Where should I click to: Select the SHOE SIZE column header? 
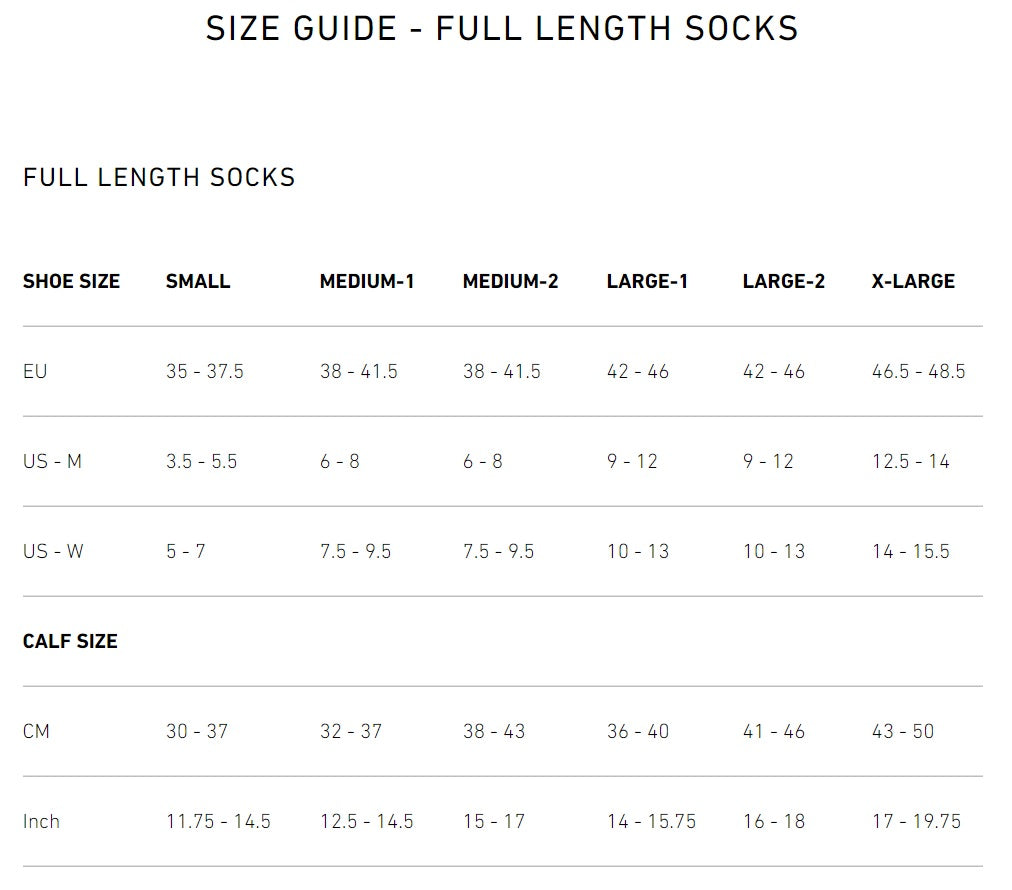click(x=71, y=281)
